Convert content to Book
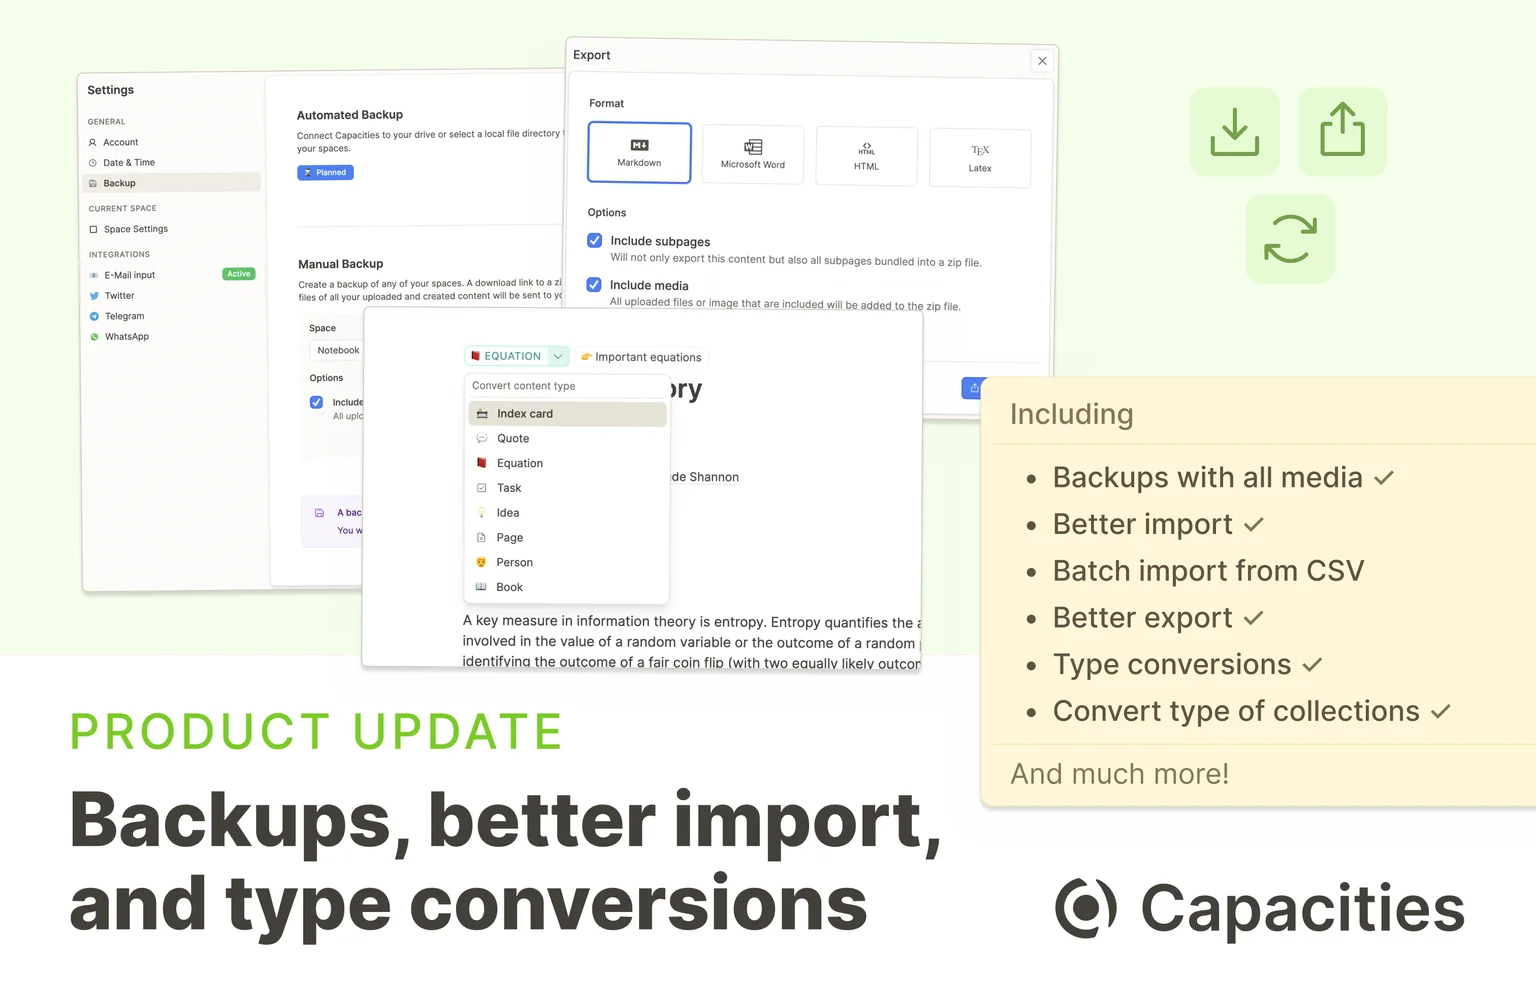 [567, 588]
